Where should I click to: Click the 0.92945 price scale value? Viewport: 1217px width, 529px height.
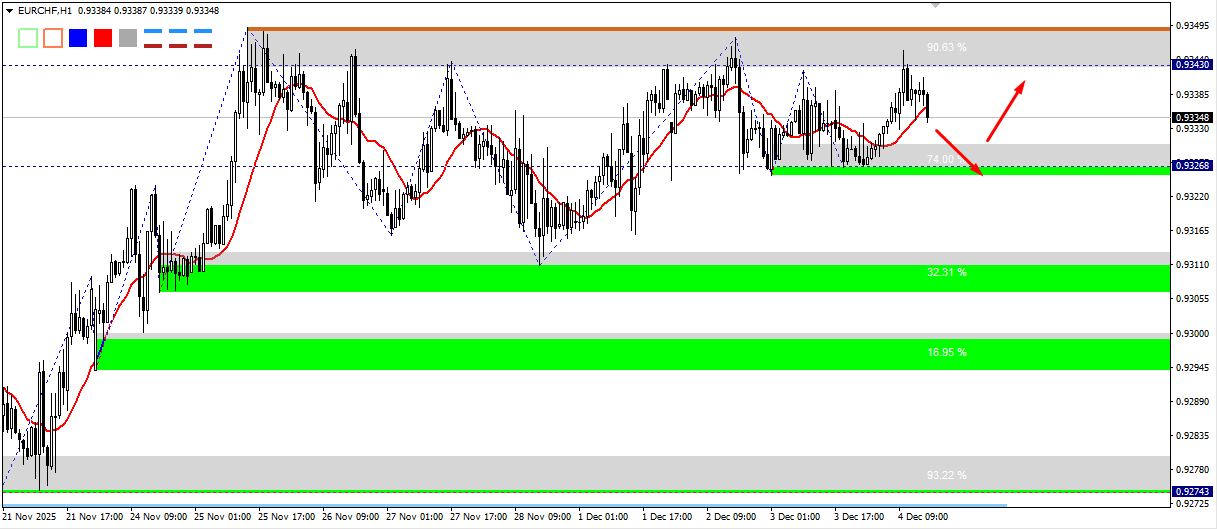1192,367
